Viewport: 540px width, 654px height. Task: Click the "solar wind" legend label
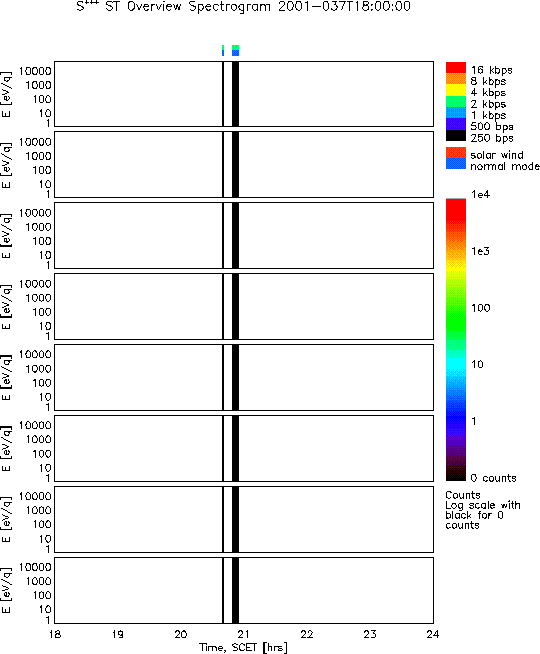(497, 155)
